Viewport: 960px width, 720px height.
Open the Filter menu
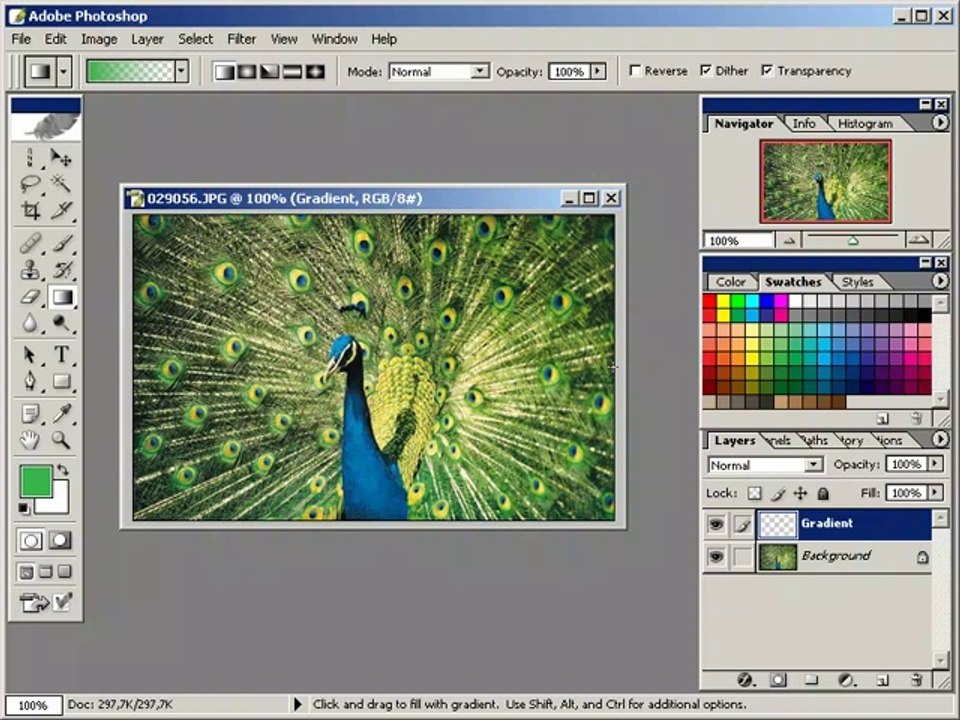242,39
